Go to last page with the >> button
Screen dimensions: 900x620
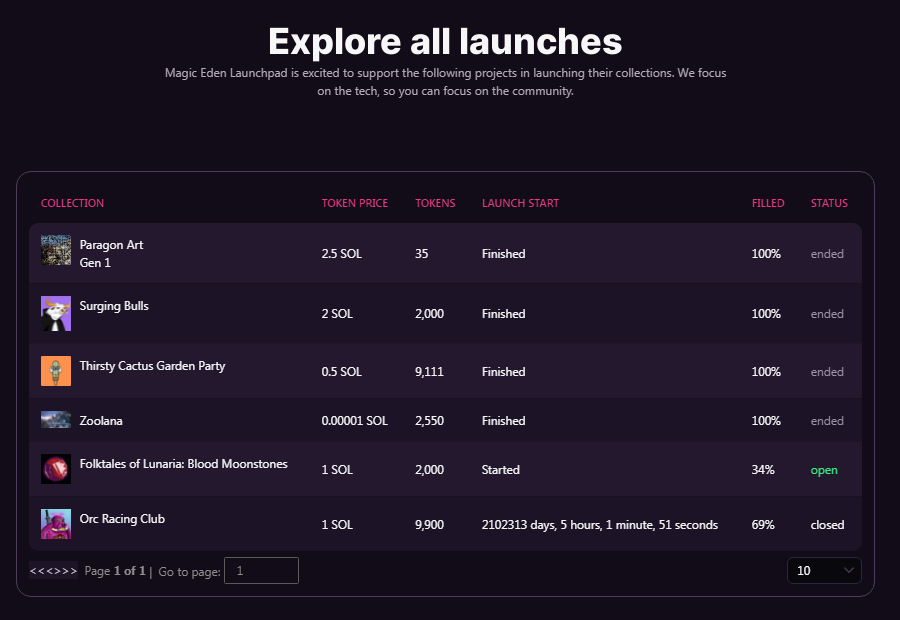71,571
